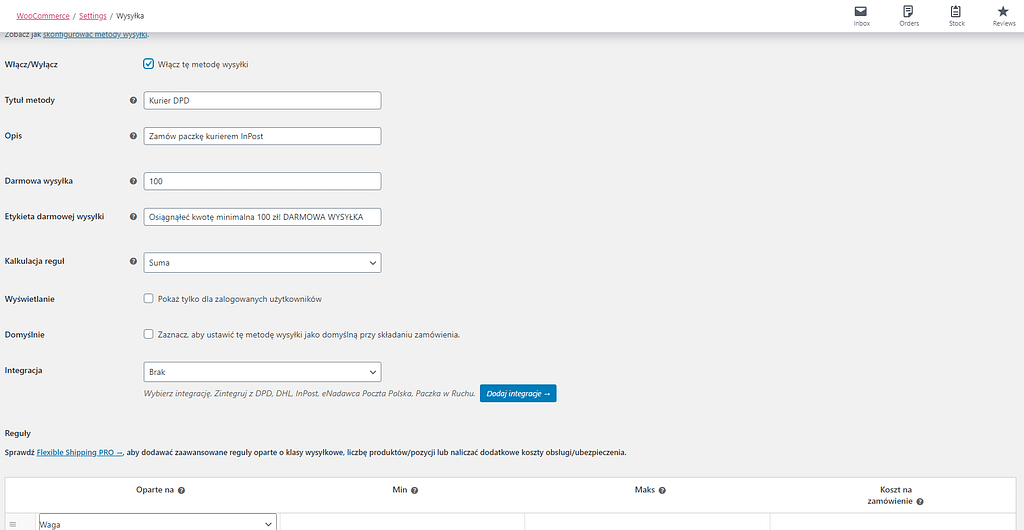
Task: Open the Waga rule condition dropdown
Action: [157, 523]
